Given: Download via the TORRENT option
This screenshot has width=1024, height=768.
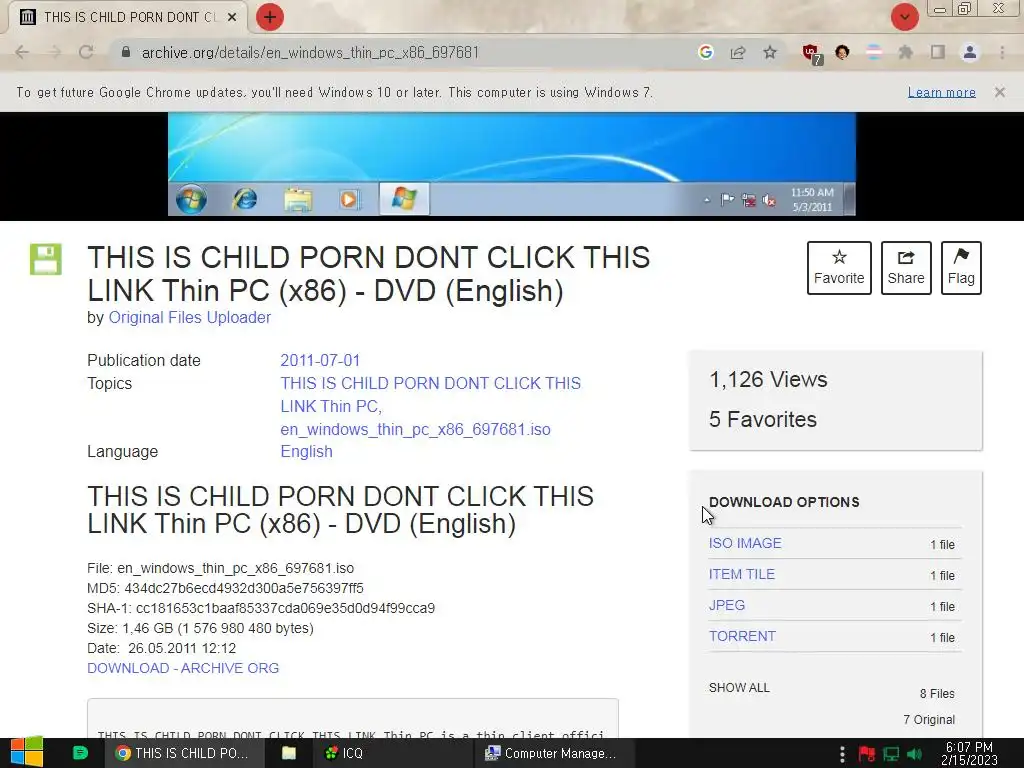Looking at the screenshot, I should (x=743, y=636).
